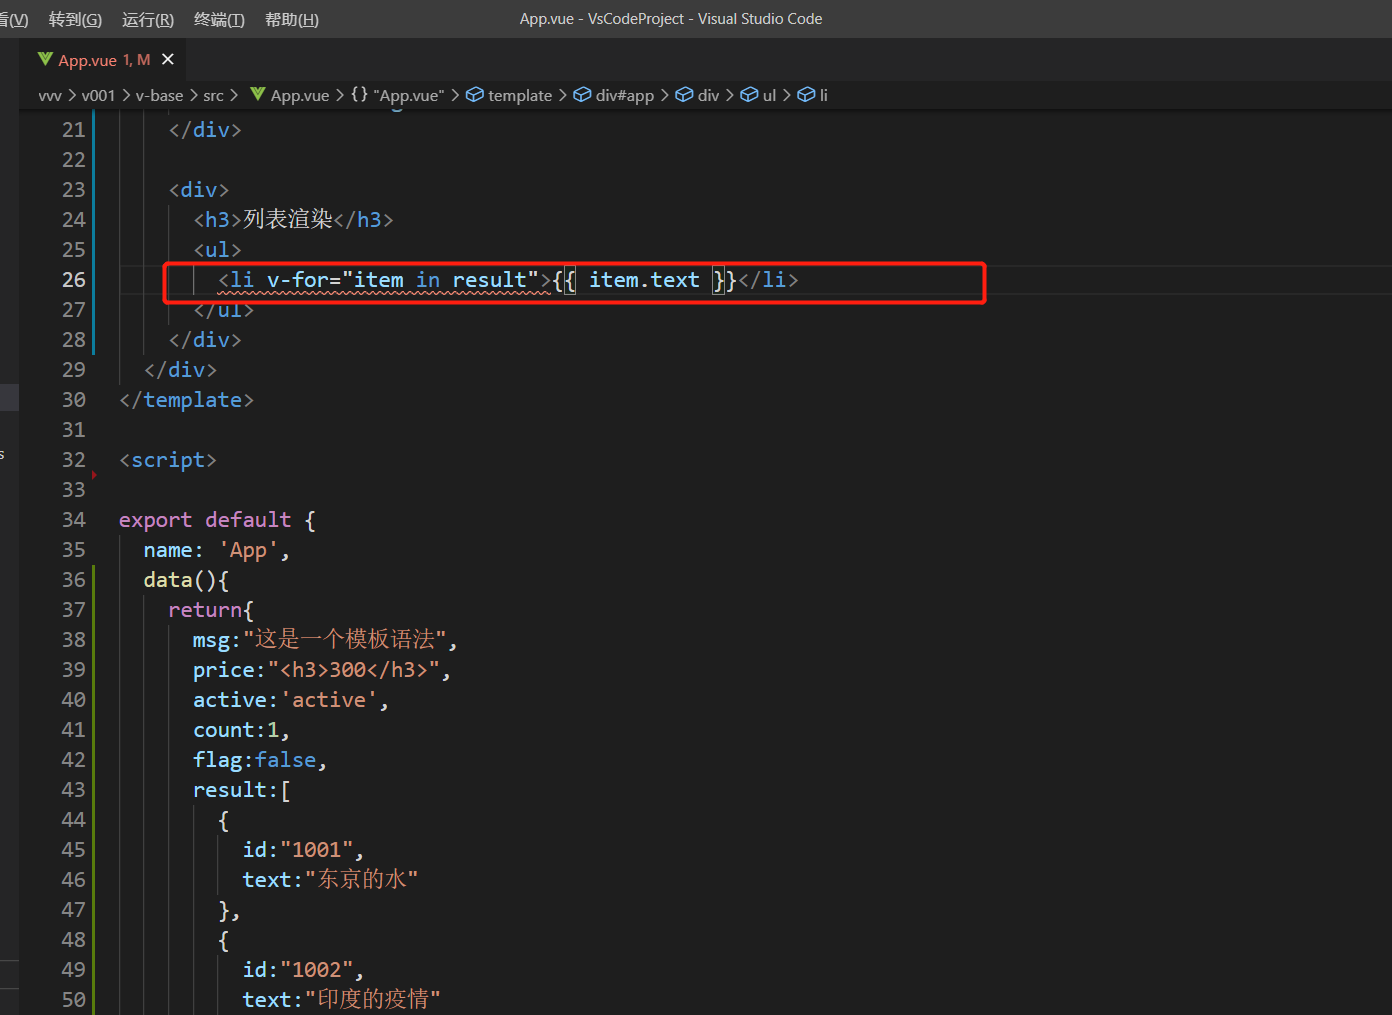Click the opening script tag

point(168,460)
